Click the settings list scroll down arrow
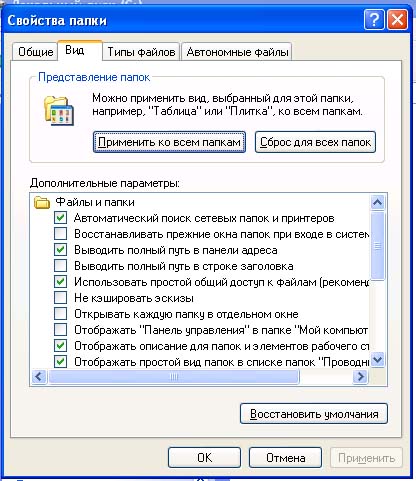 [x=378, y=360]
